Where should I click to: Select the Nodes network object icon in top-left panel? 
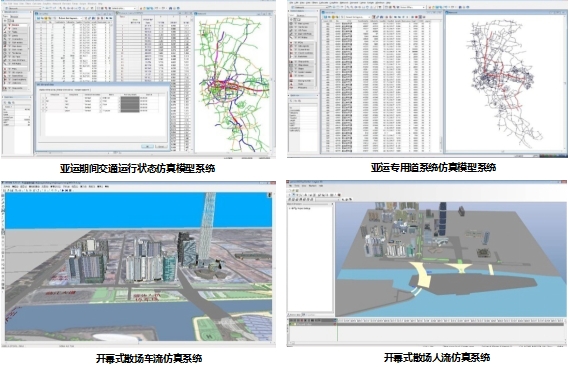pyautogui.click(x=5, y=25)
